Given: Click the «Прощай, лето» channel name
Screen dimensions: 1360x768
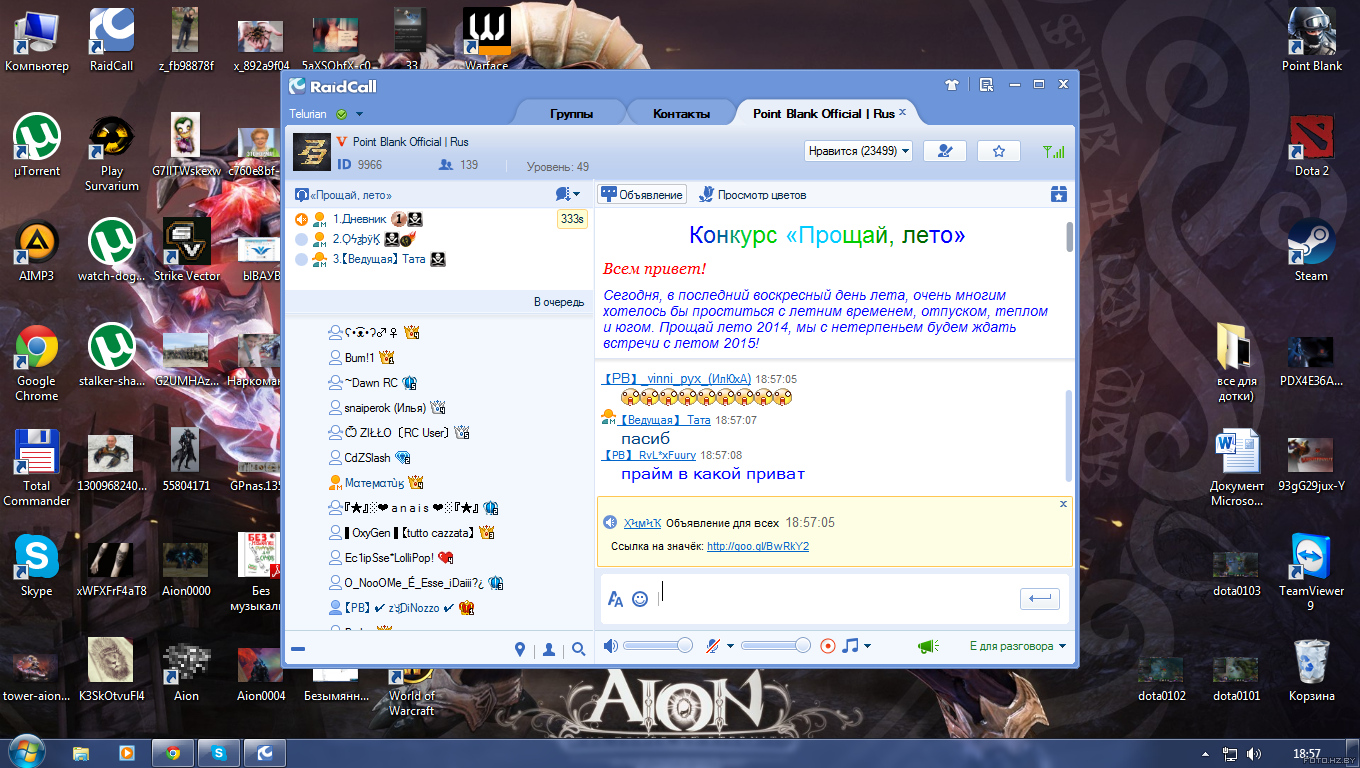Looking at the screenshot, I should (351, 195).
